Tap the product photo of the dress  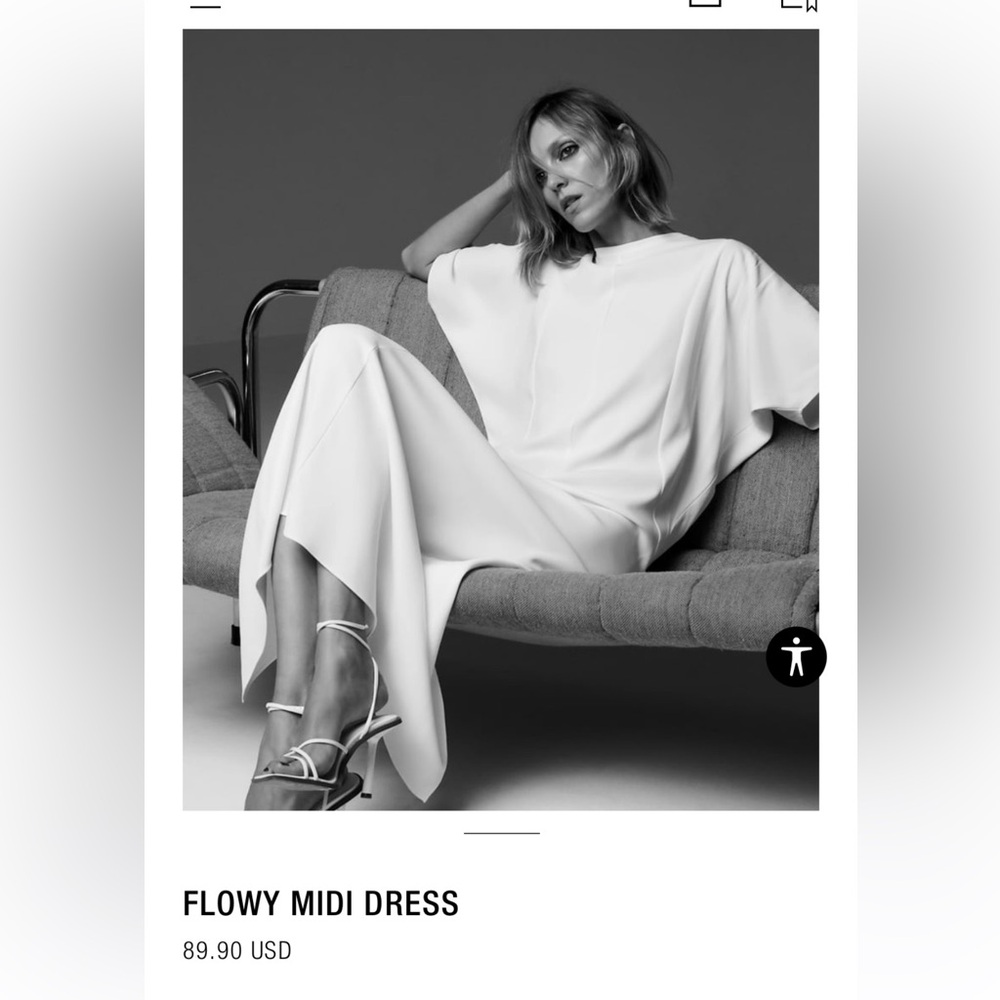(x=501, y=420)
